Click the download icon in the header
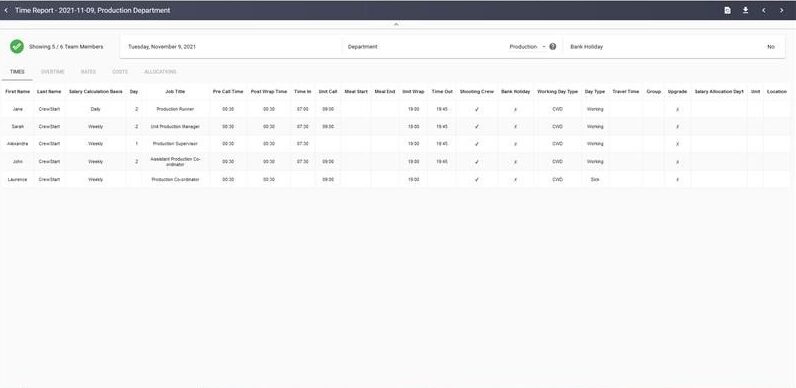The height and width of the screenshot is (388, 796). tap(745, 10)
